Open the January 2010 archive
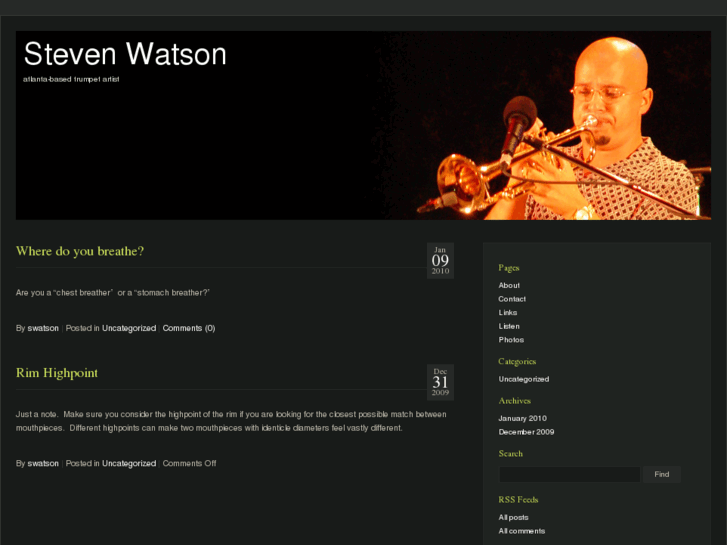 pyautogui.click(x=523, y=418)
